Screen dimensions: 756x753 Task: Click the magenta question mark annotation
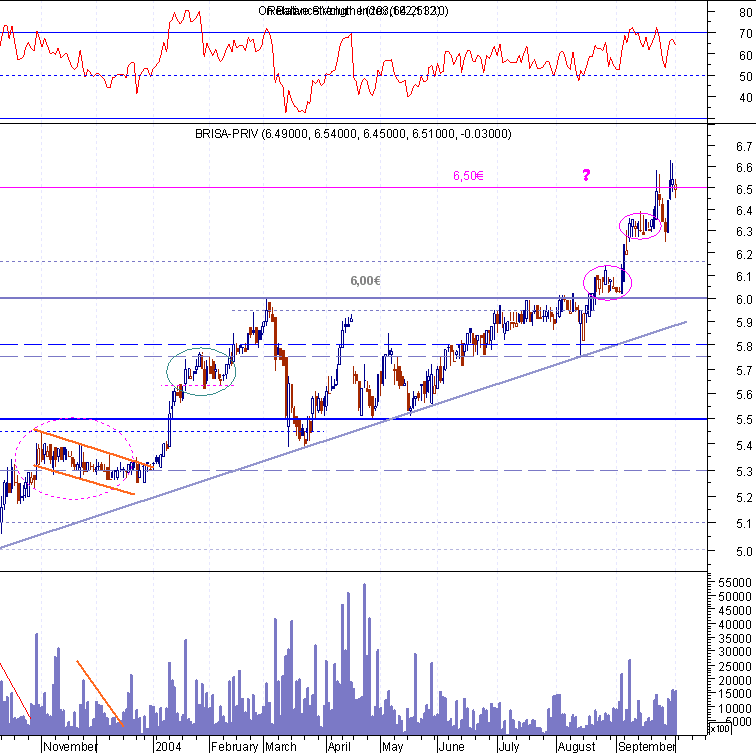(586, 175)
